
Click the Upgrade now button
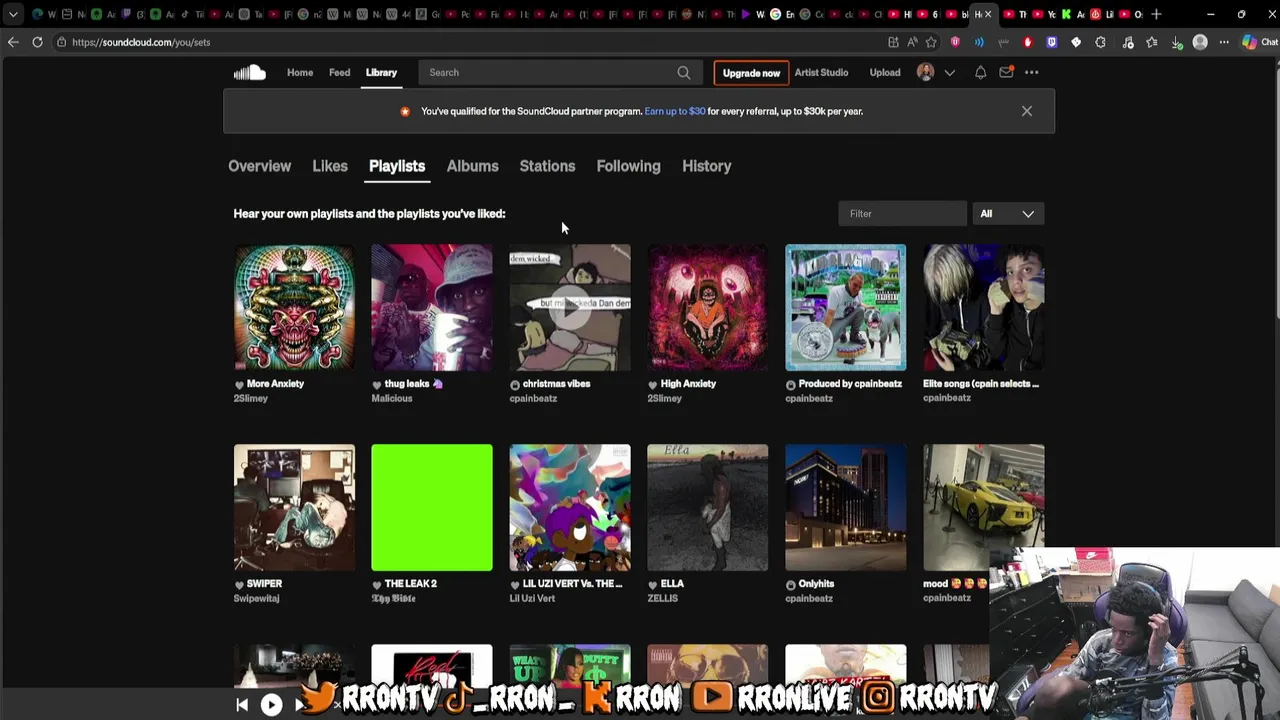[x=751, y=73]
